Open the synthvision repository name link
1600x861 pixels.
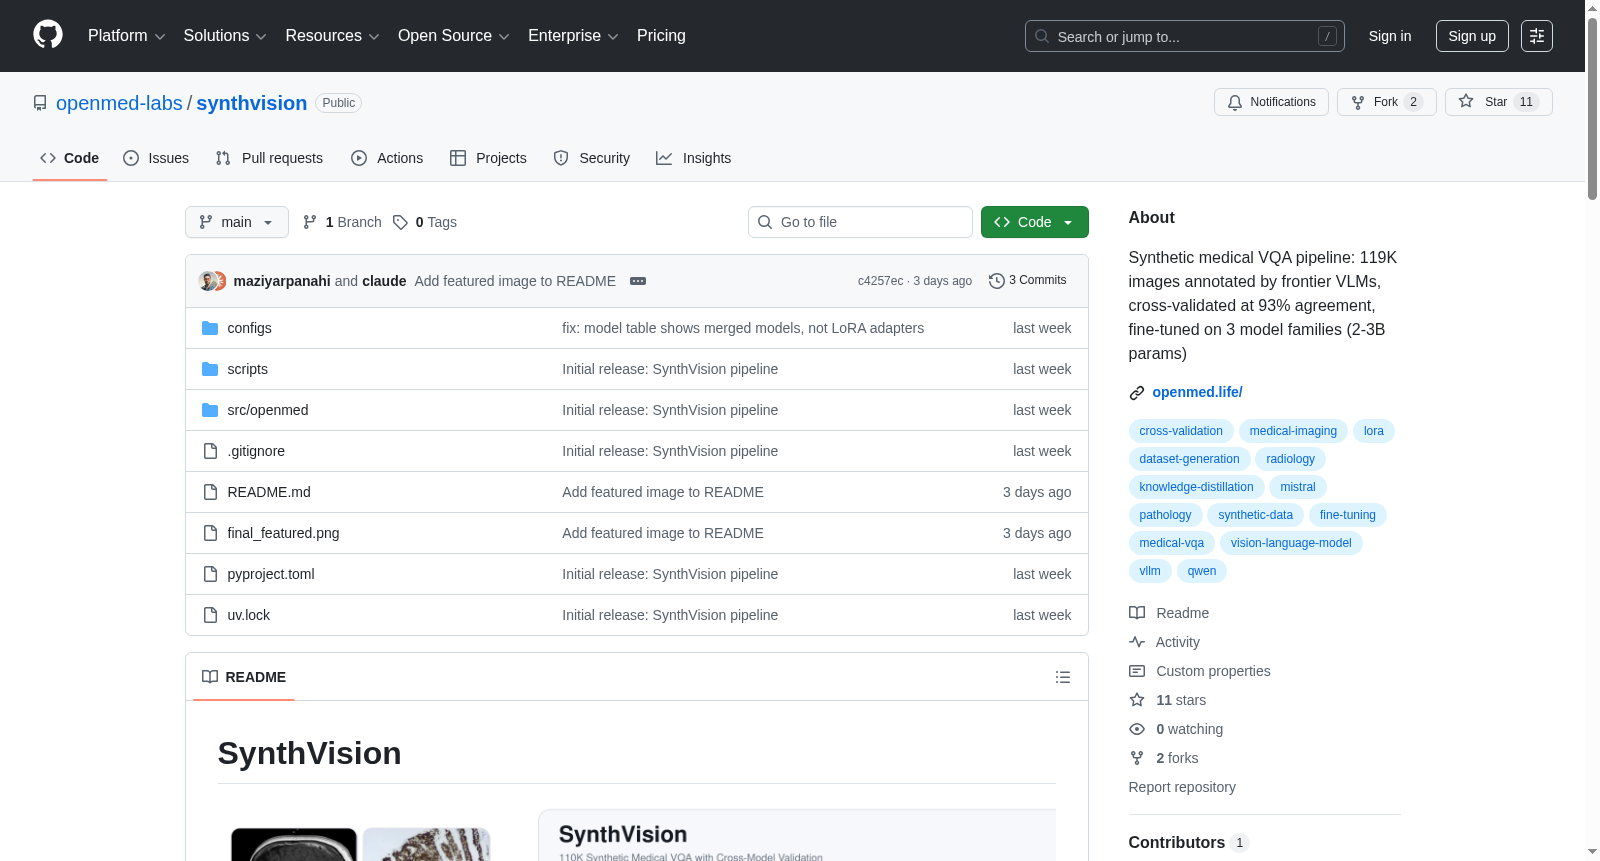[x=252, y=103]
